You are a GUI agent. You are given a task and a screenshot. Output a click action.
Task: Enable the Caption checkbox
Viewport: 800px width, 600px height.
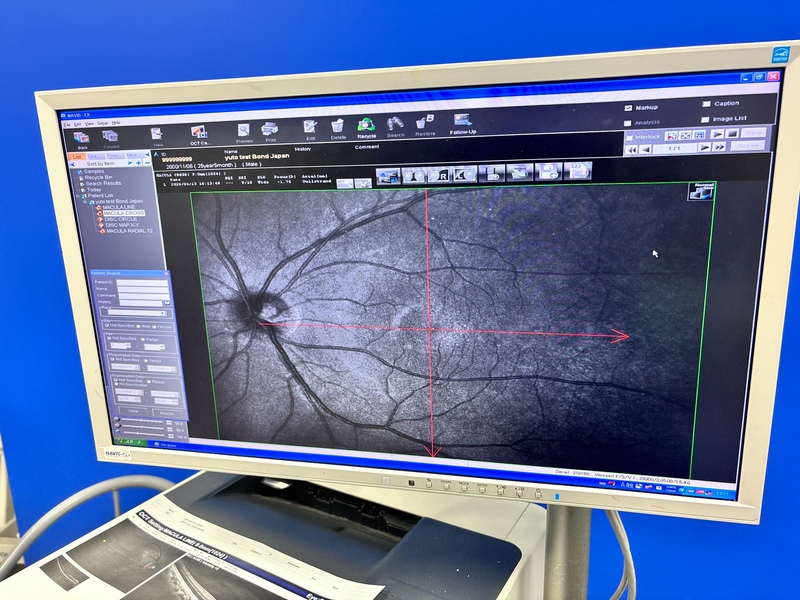(x=706, y=103)
